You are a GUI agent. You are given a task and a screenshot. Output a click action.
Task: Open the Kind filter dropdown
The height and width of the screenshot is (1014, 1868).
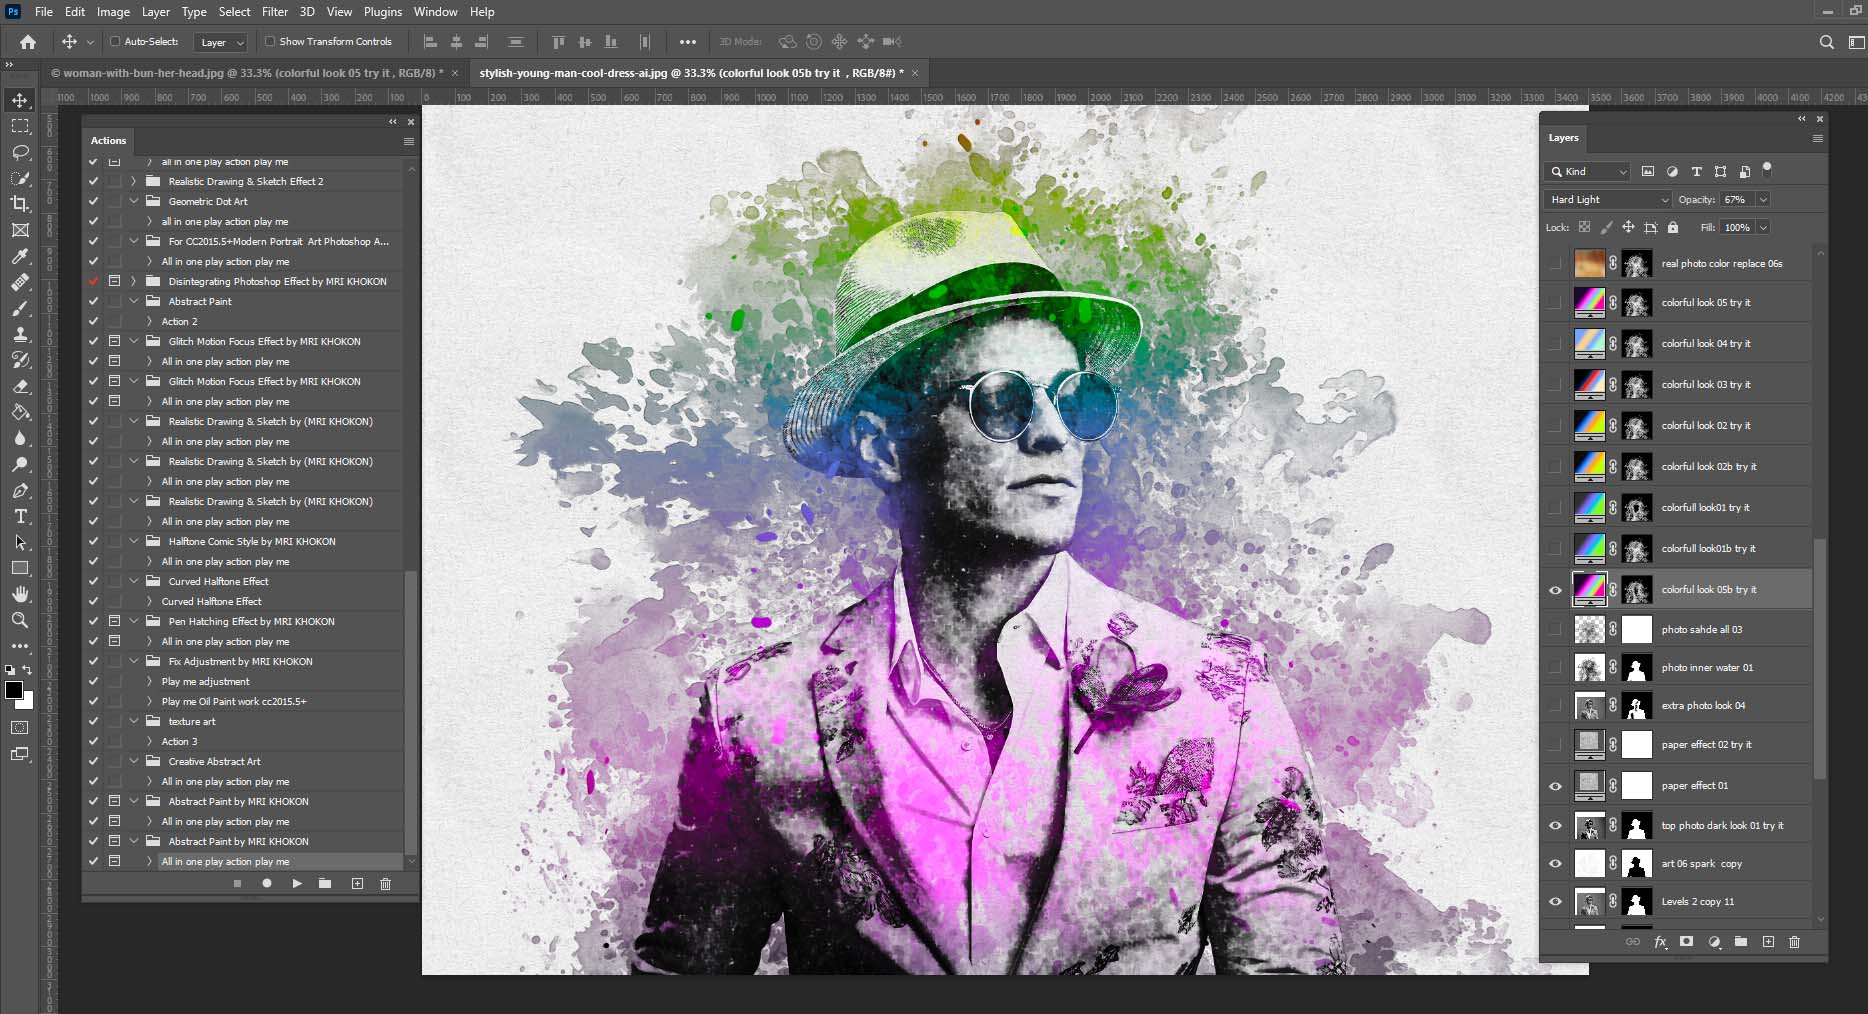pos(1587,172)
